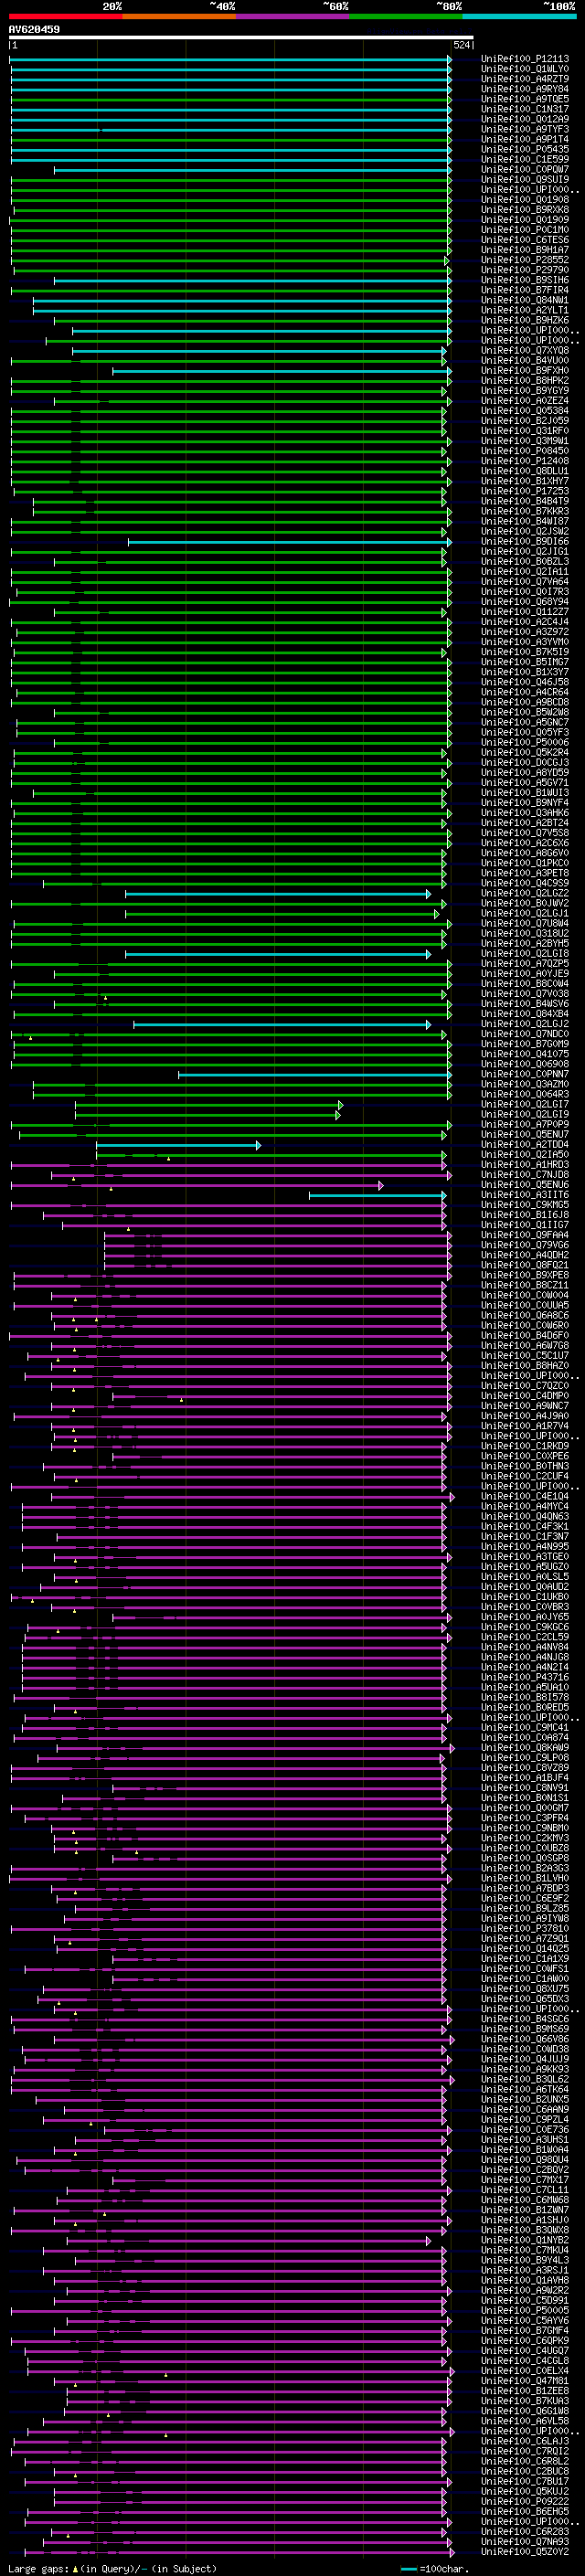Screen dimensions: 585x2576
Task: Select the UniRef100_B8CZ11 label
Action: [525, 1286]
